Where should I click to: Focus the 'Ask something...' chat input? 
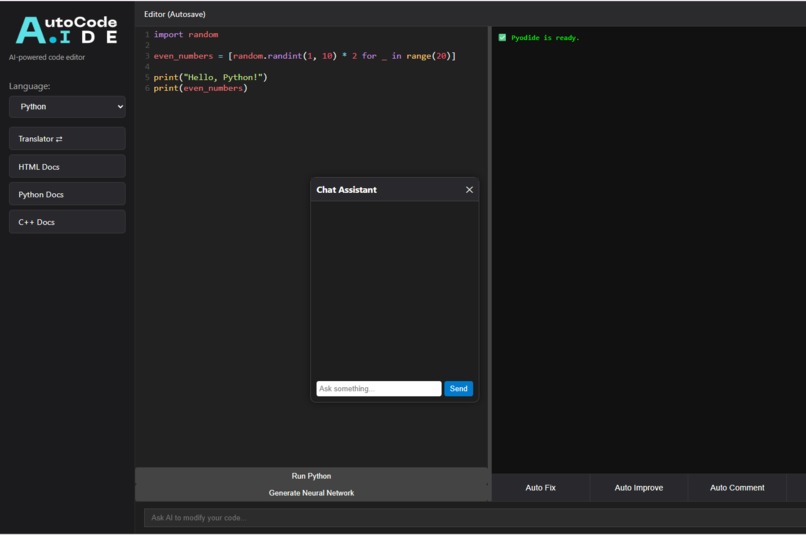tap(379, 389)
